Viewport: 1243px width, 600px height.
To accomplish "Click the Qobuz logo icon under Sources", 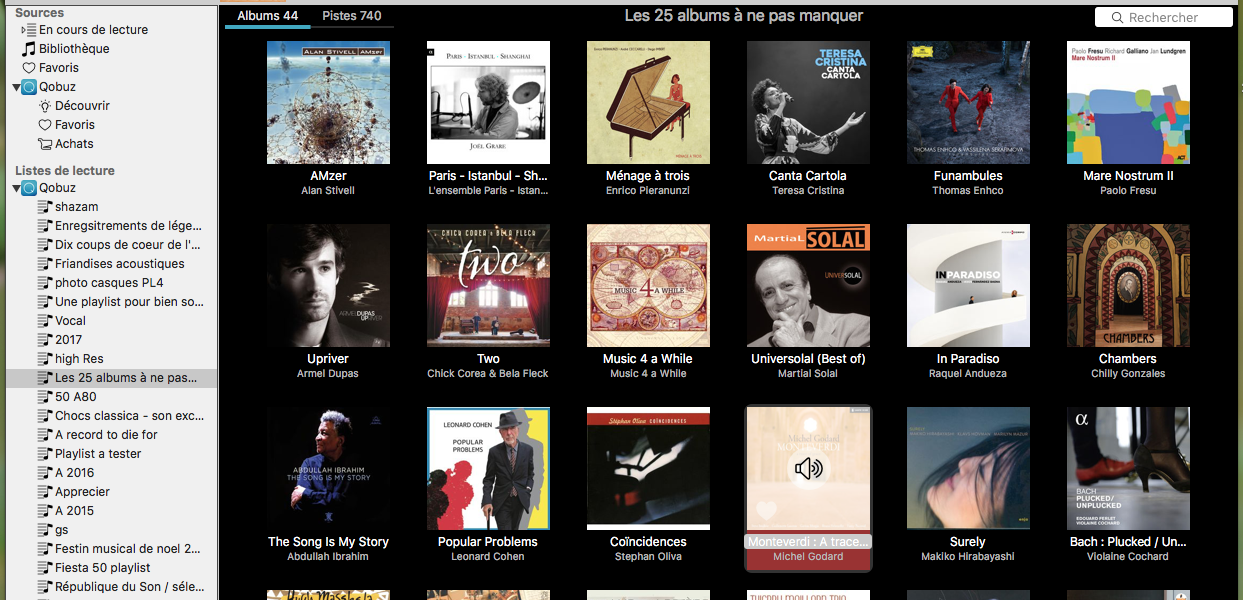I will pos(29,87).
